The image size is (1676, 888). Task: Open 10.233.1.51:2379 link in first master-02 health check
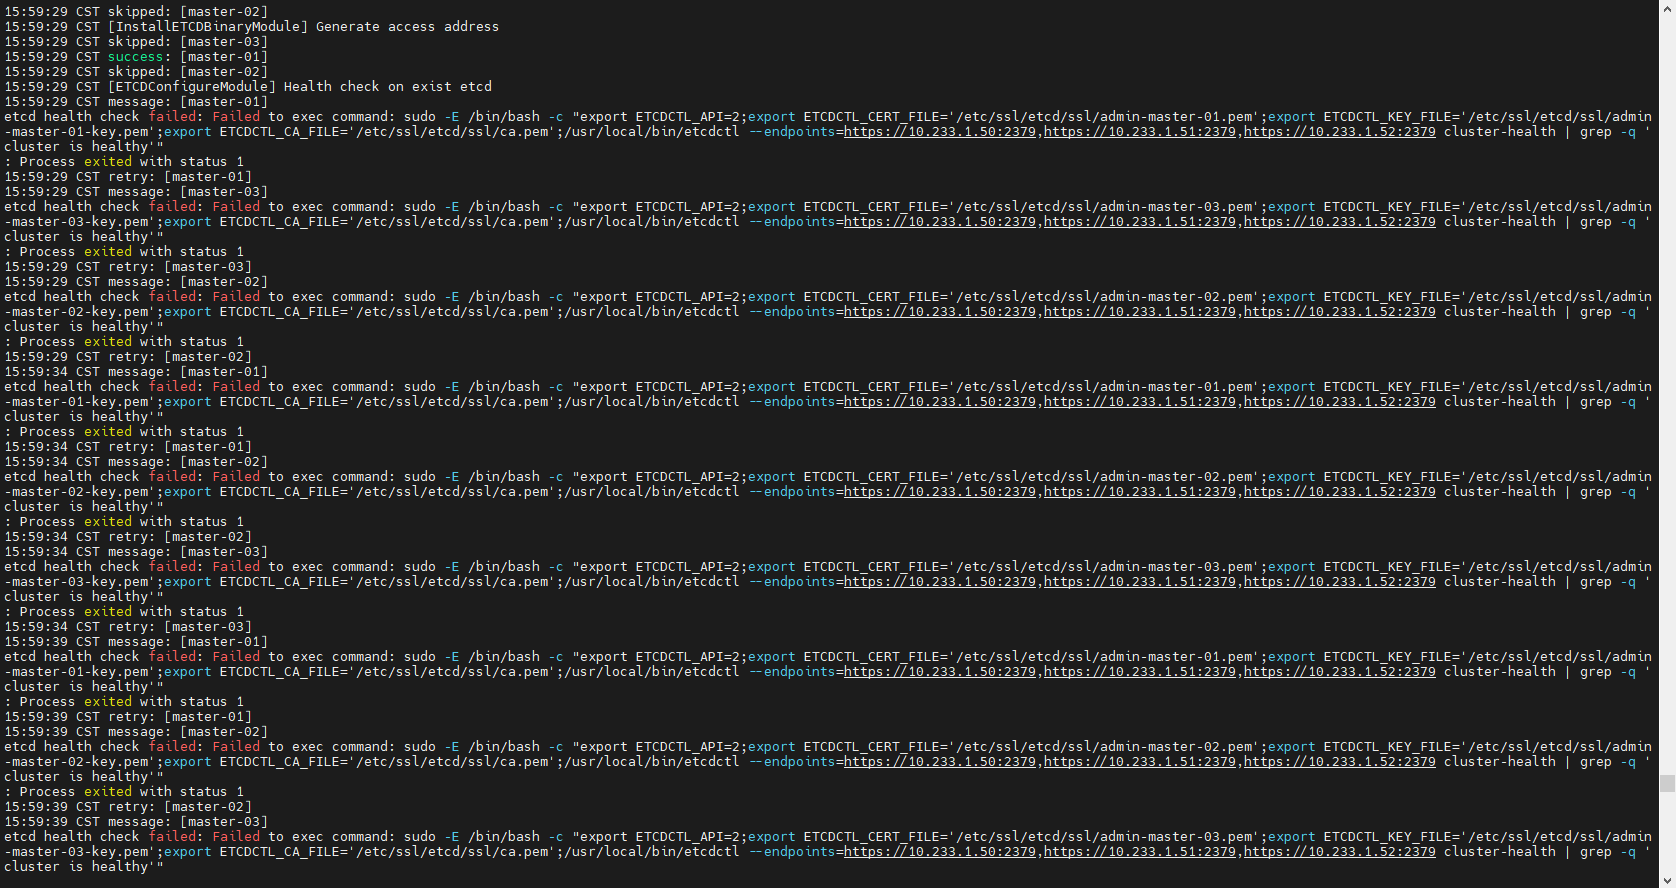pos(1139,312)
